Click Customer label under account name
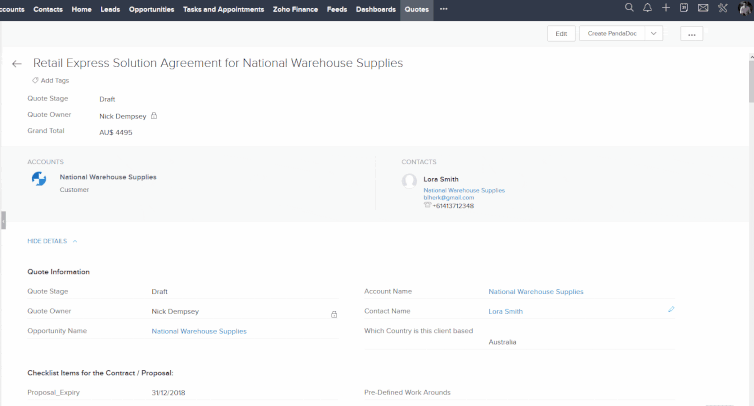The width and height of the screenshot is (754, 406). [74, 190]
